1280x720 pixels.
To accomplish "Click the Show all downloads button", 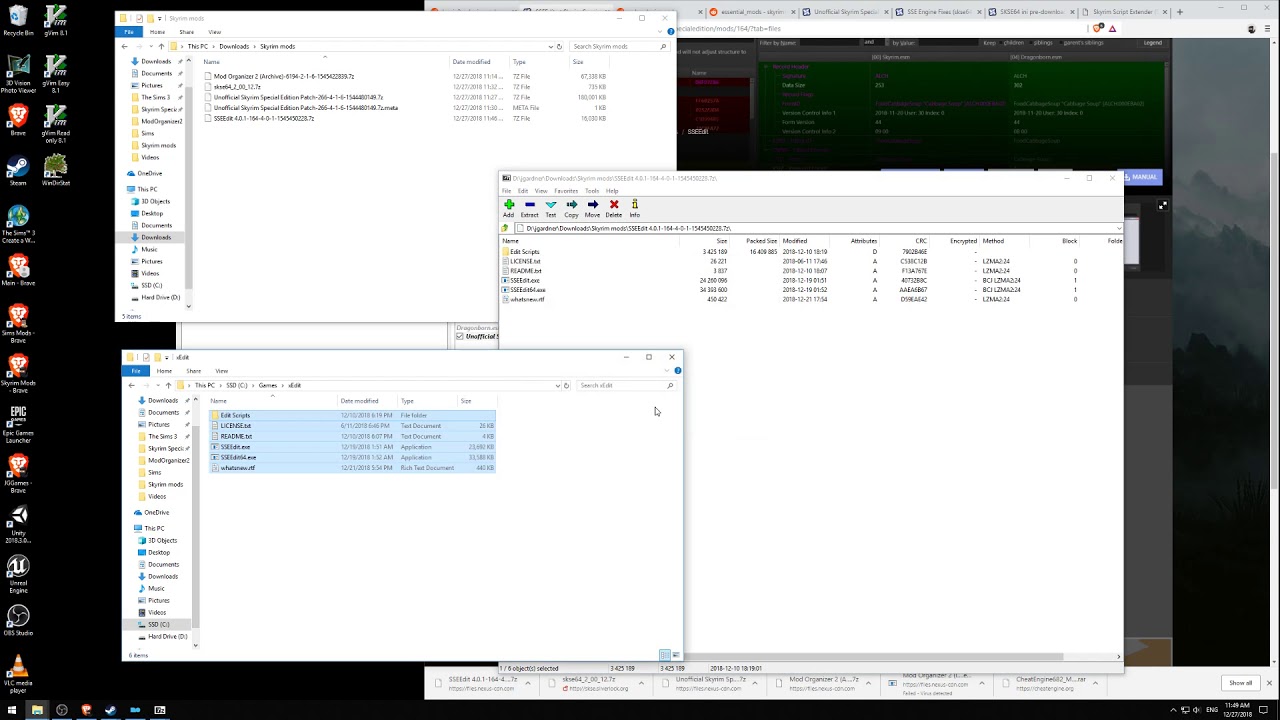I will click(1240, 683).
